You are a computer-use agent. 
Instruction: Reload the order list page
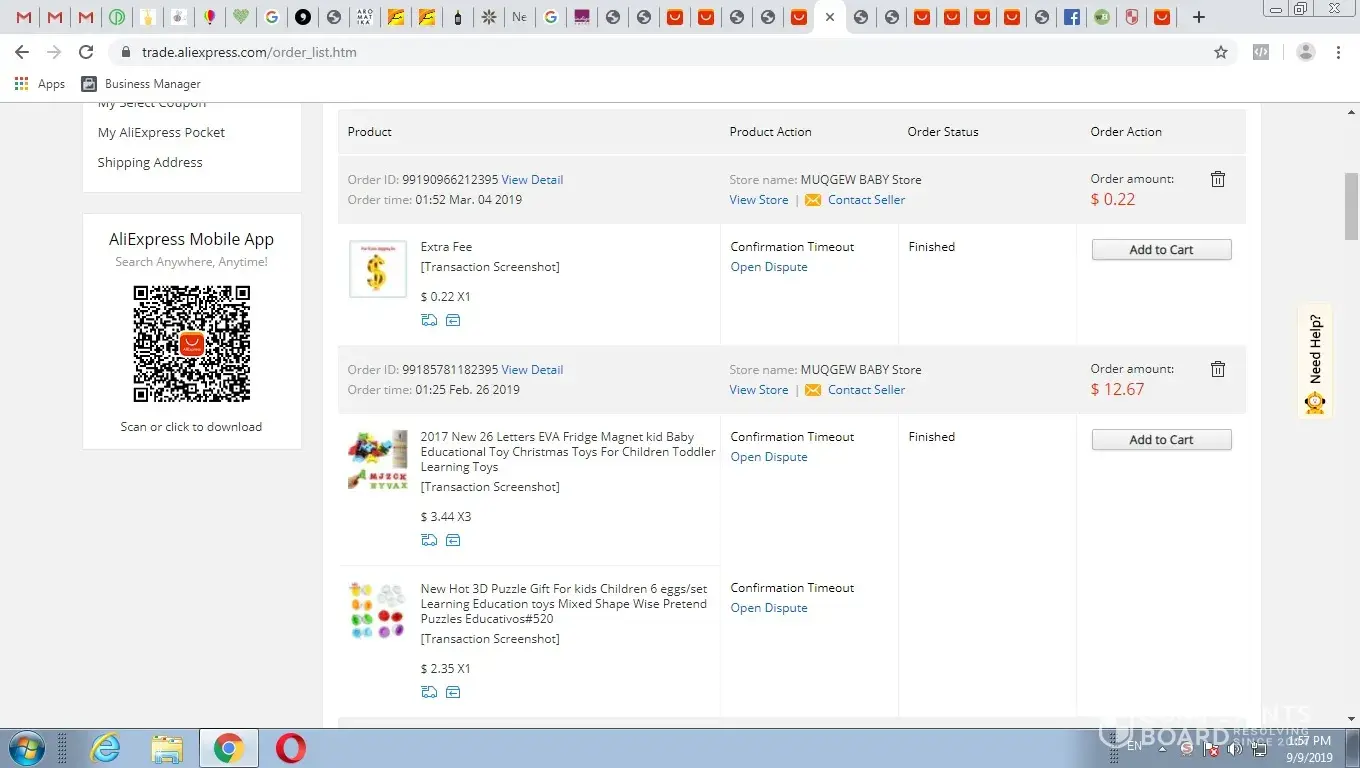(86, 52)
